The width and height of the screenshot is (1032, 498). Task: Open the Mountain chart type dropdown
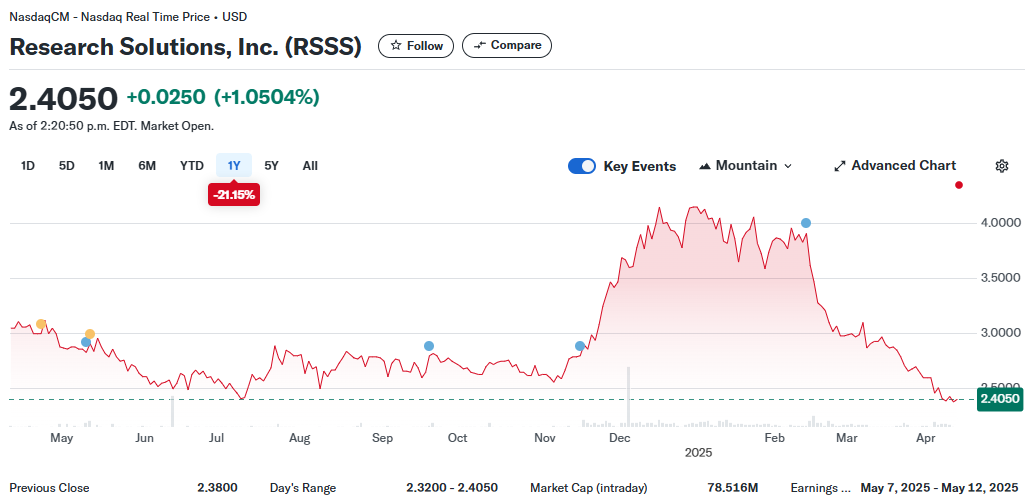pos(745,166)
